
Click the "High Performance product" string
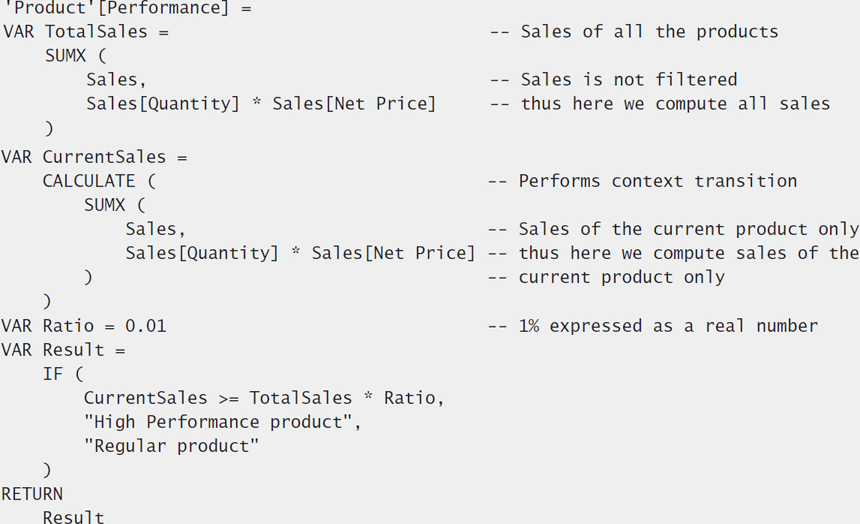coord(222,422)
